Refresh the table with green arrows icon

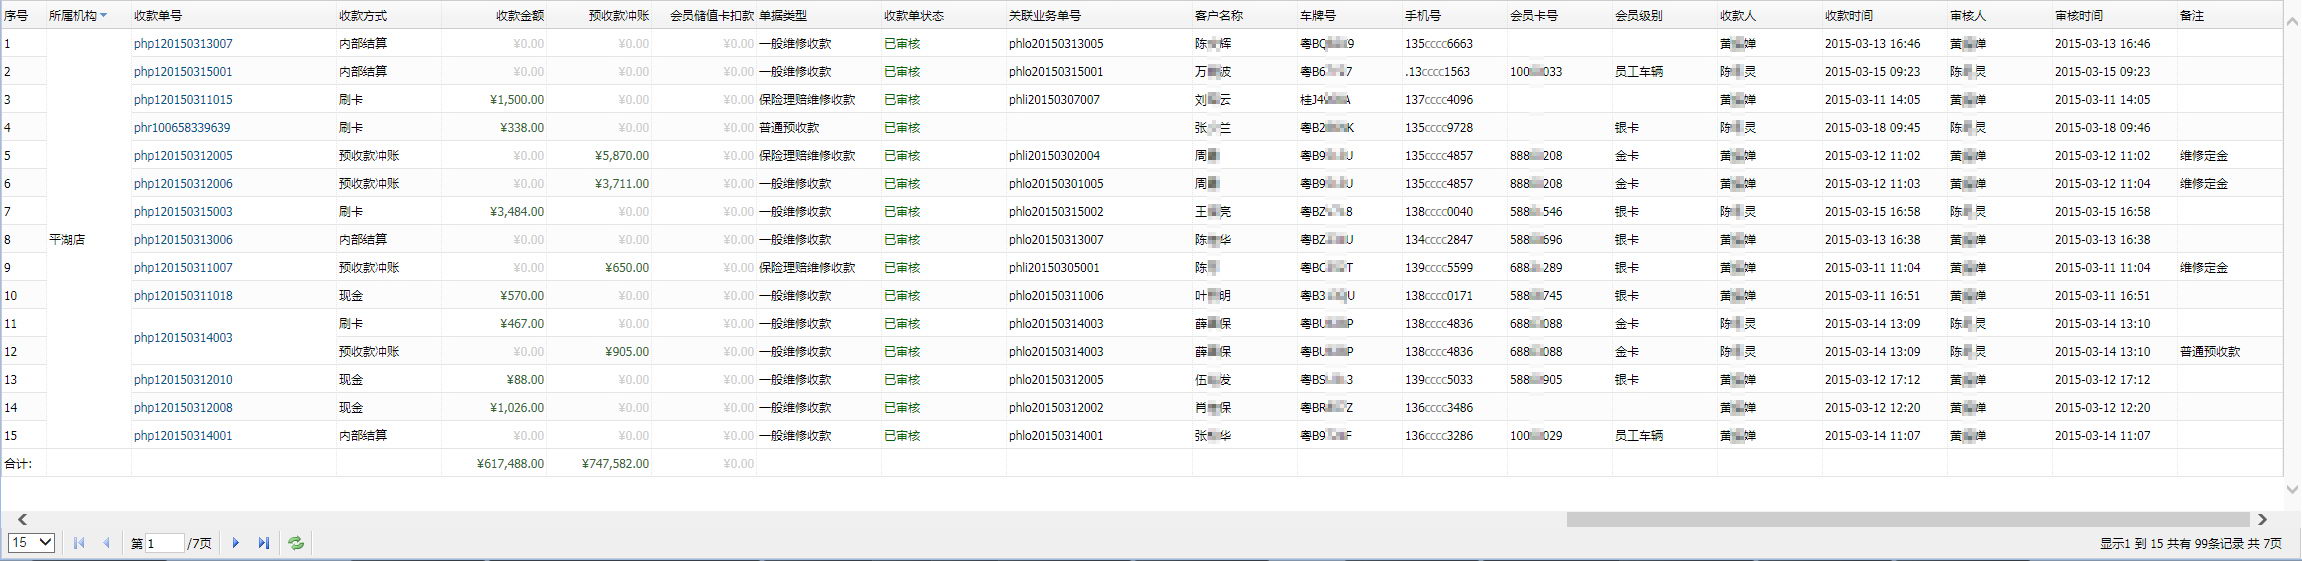pyautogui.click(x=296, y=543)
